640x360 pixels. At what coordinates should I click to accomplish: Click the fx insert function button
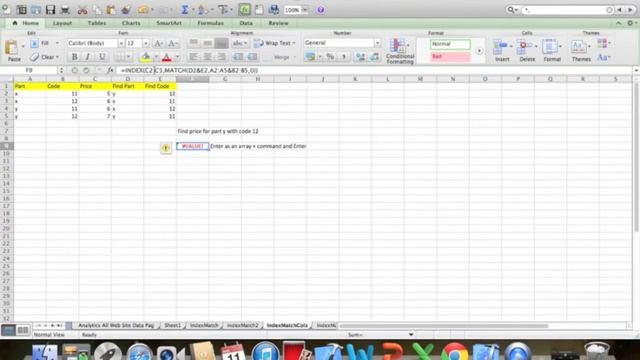pos(110,70)
